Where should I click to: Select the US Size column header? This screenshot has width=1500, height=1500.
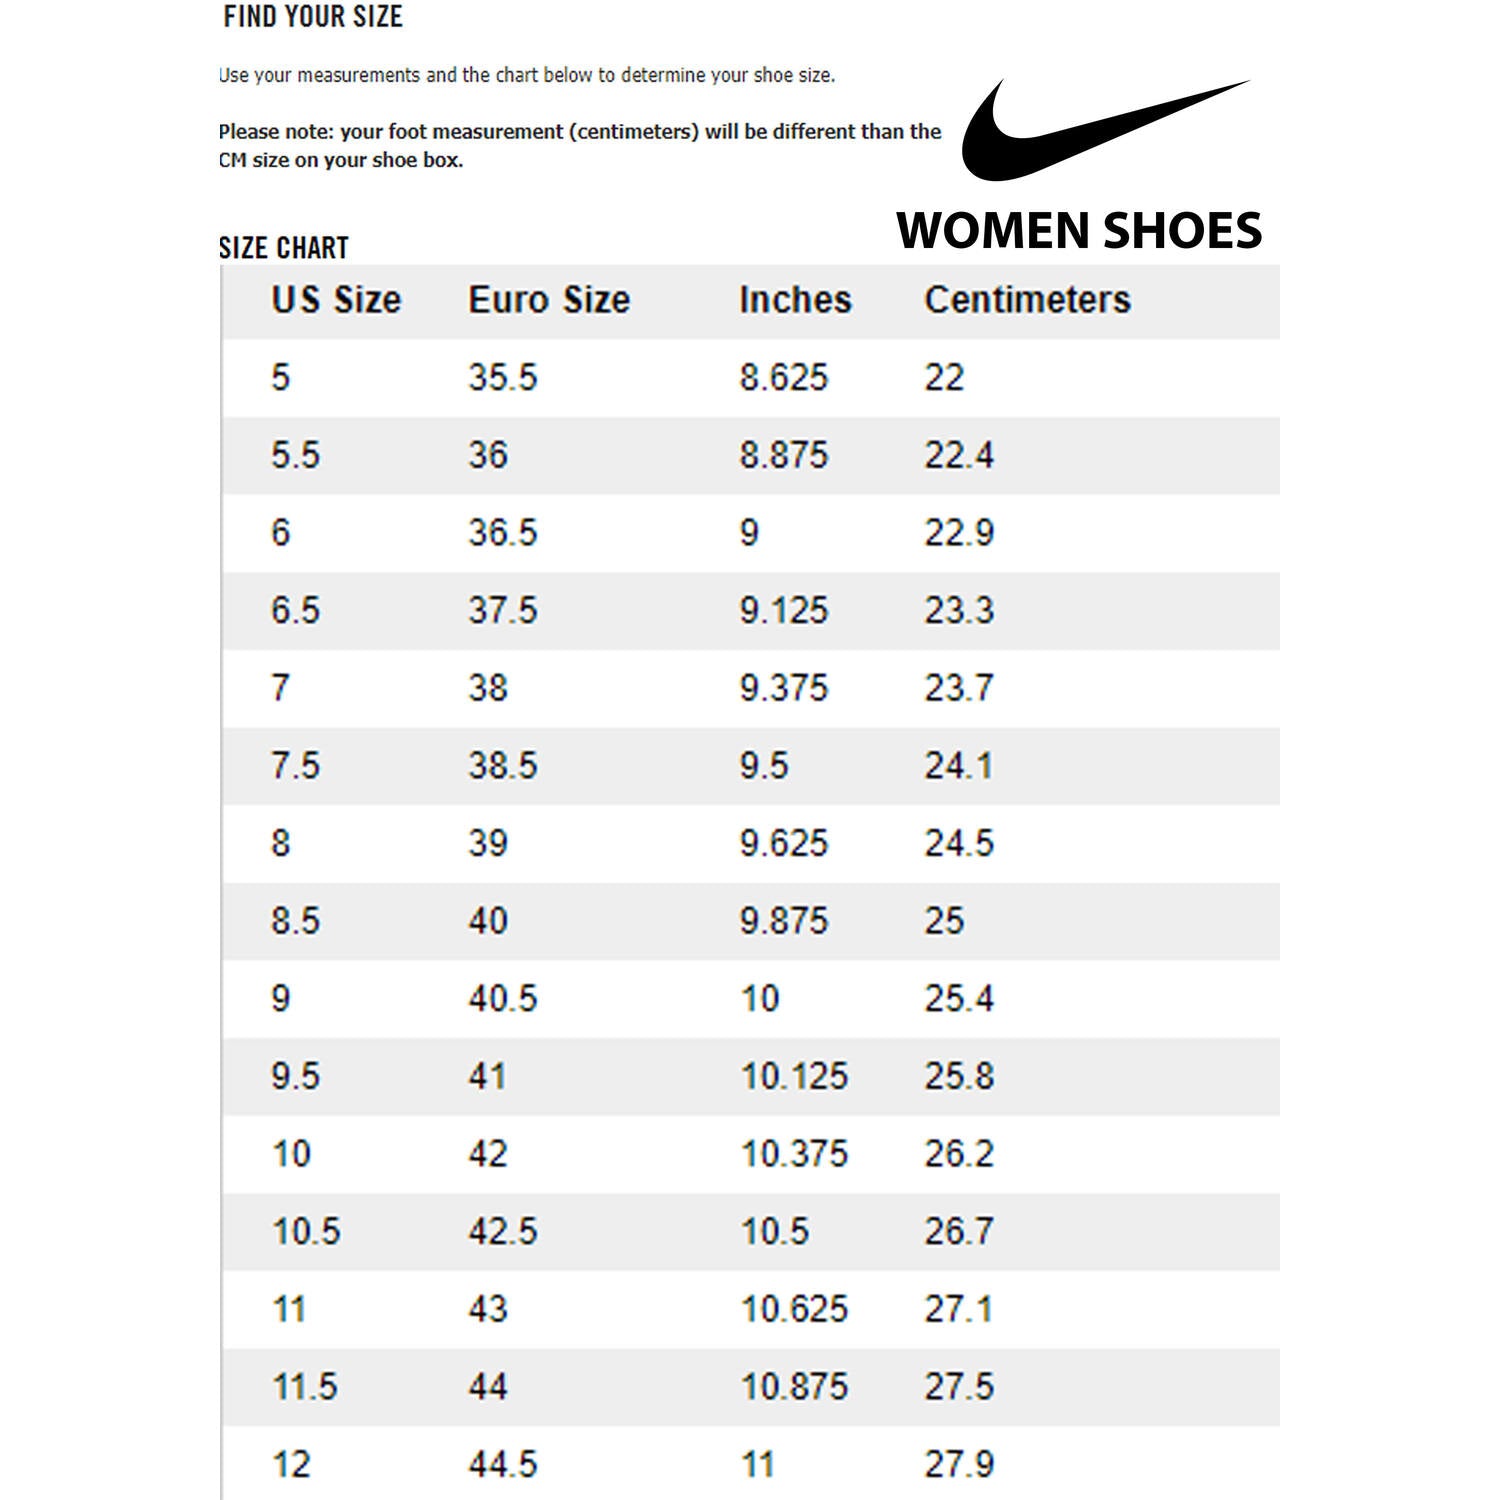[336, 300]
